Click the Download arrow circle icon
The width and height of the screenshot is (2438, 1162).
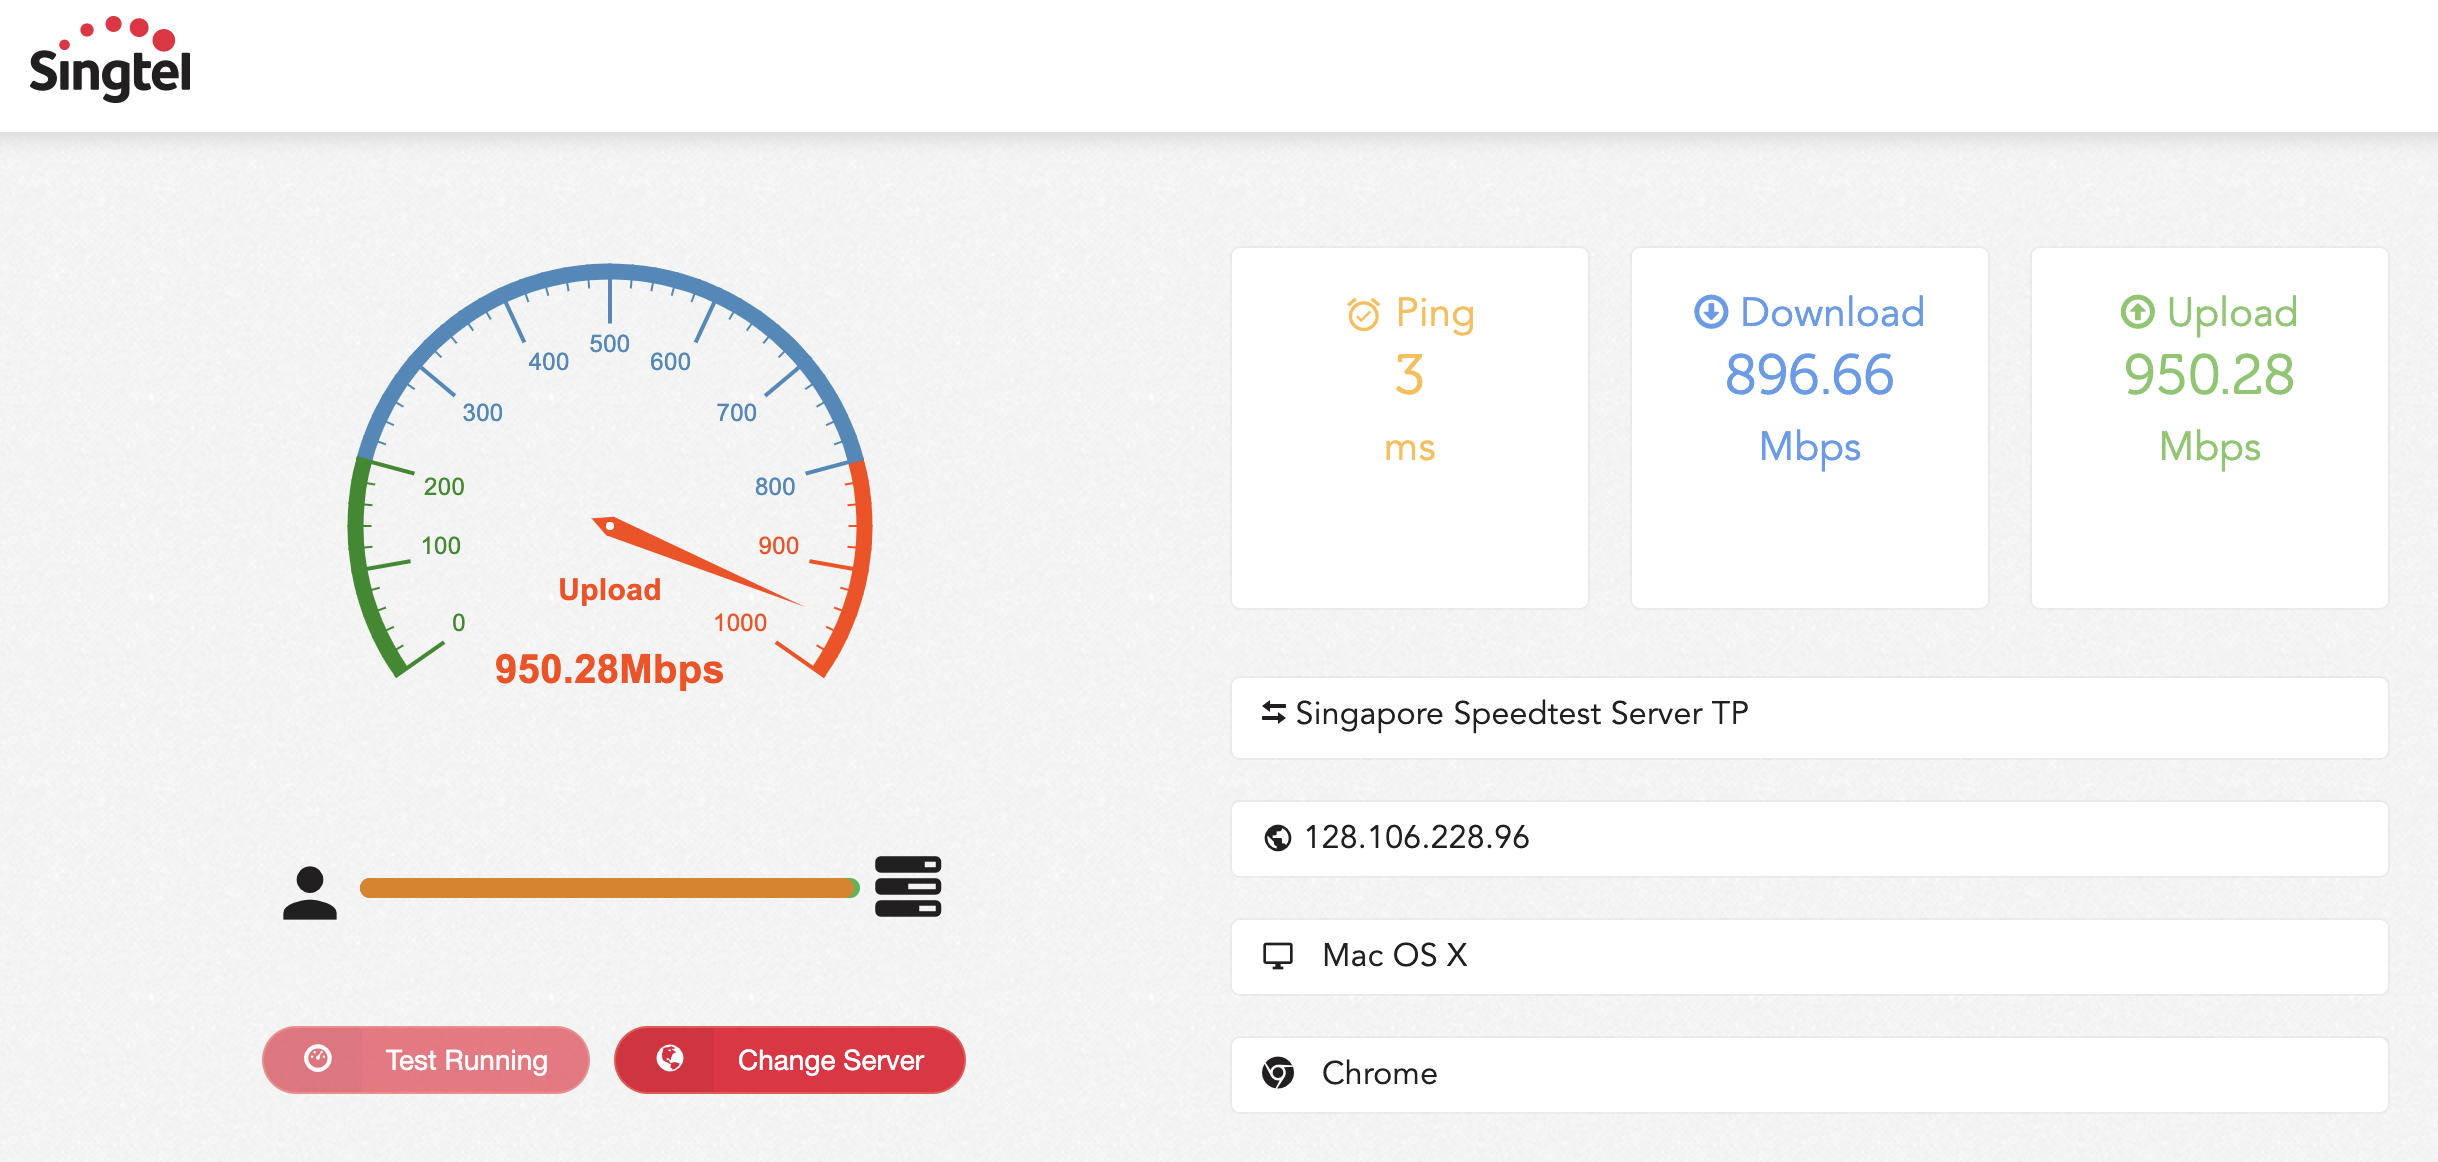[1711, 312]
